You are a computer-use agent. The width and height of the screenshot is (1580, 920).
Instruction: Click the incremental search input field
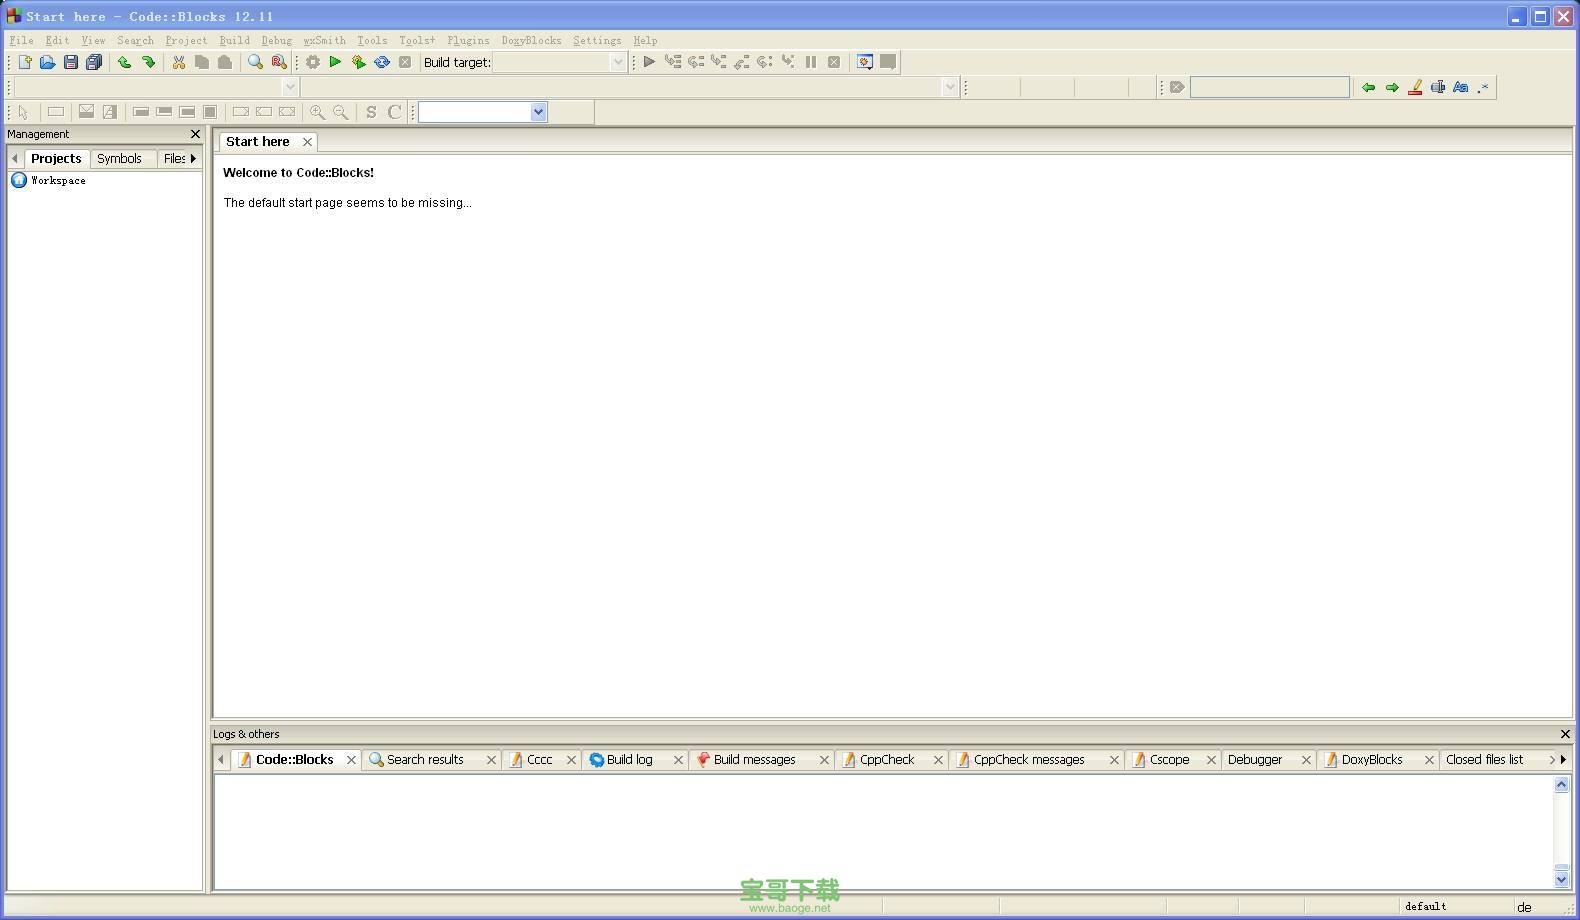(1269, 87)
